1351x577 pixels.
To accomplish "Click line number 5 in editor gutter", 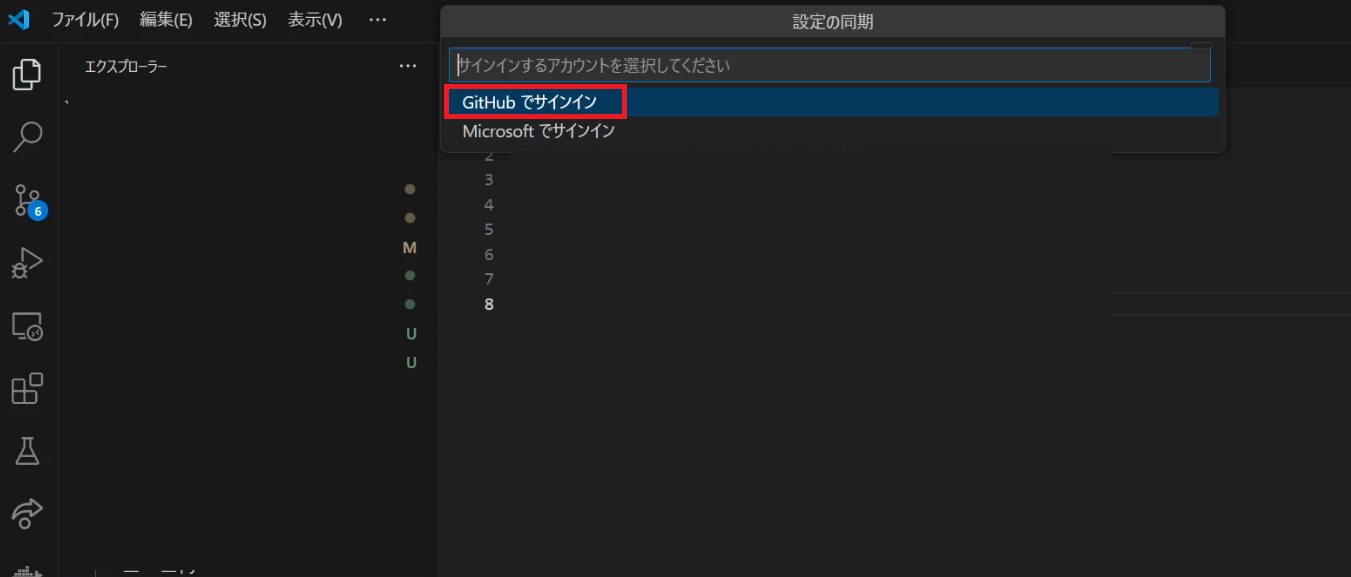I will coord(489,230).
